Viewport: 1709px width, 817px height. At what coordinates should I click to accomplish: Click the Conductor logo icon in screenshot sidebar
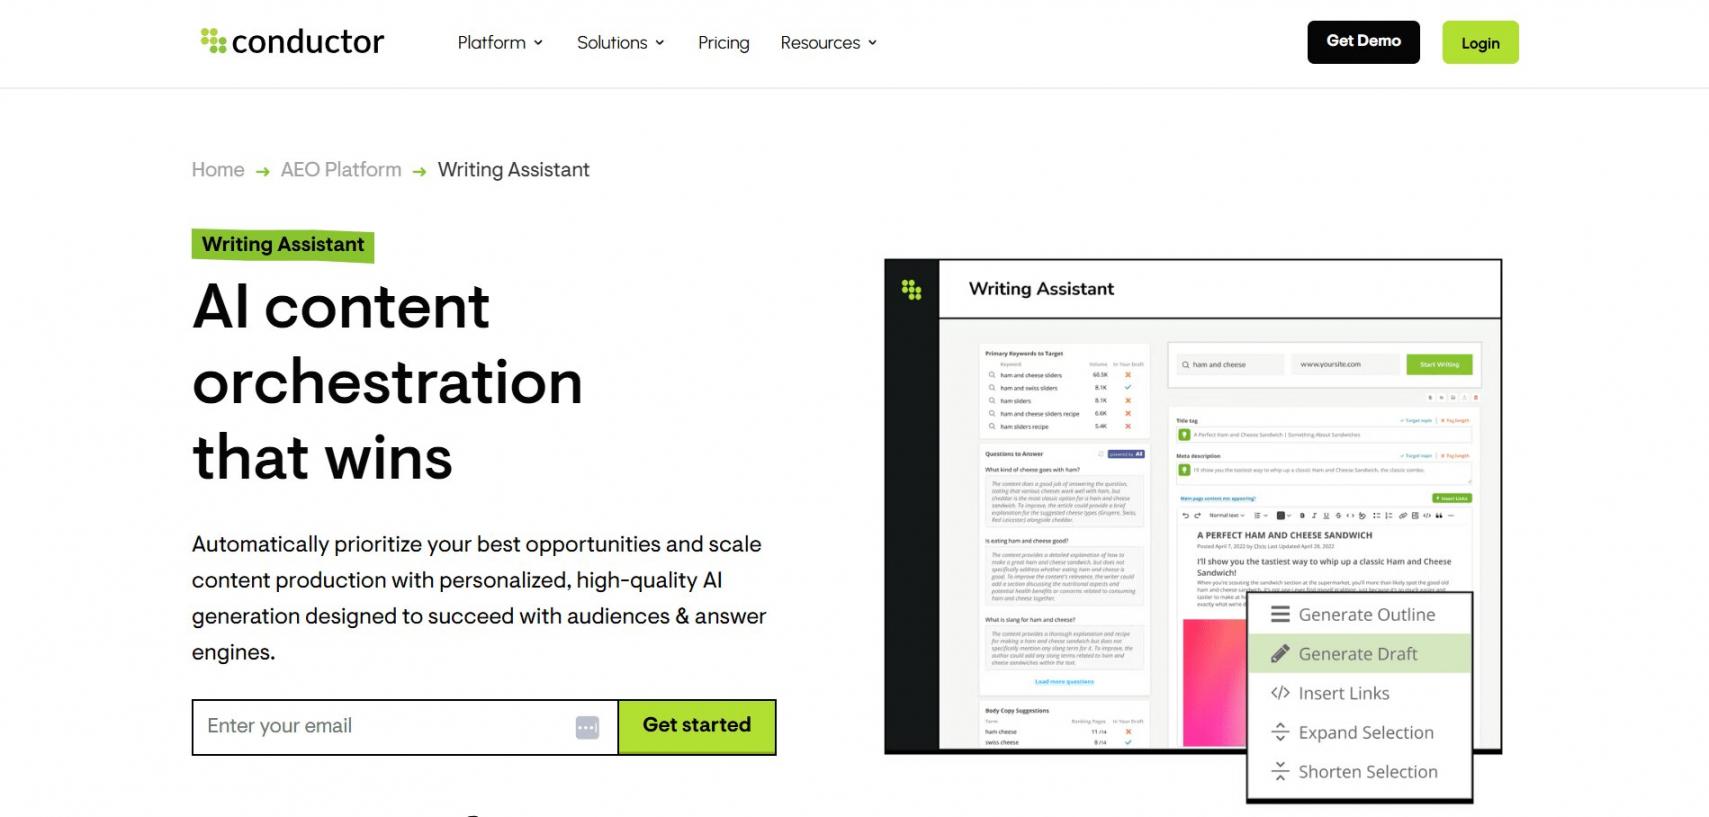pyautogui.click(x=911, y=290)
